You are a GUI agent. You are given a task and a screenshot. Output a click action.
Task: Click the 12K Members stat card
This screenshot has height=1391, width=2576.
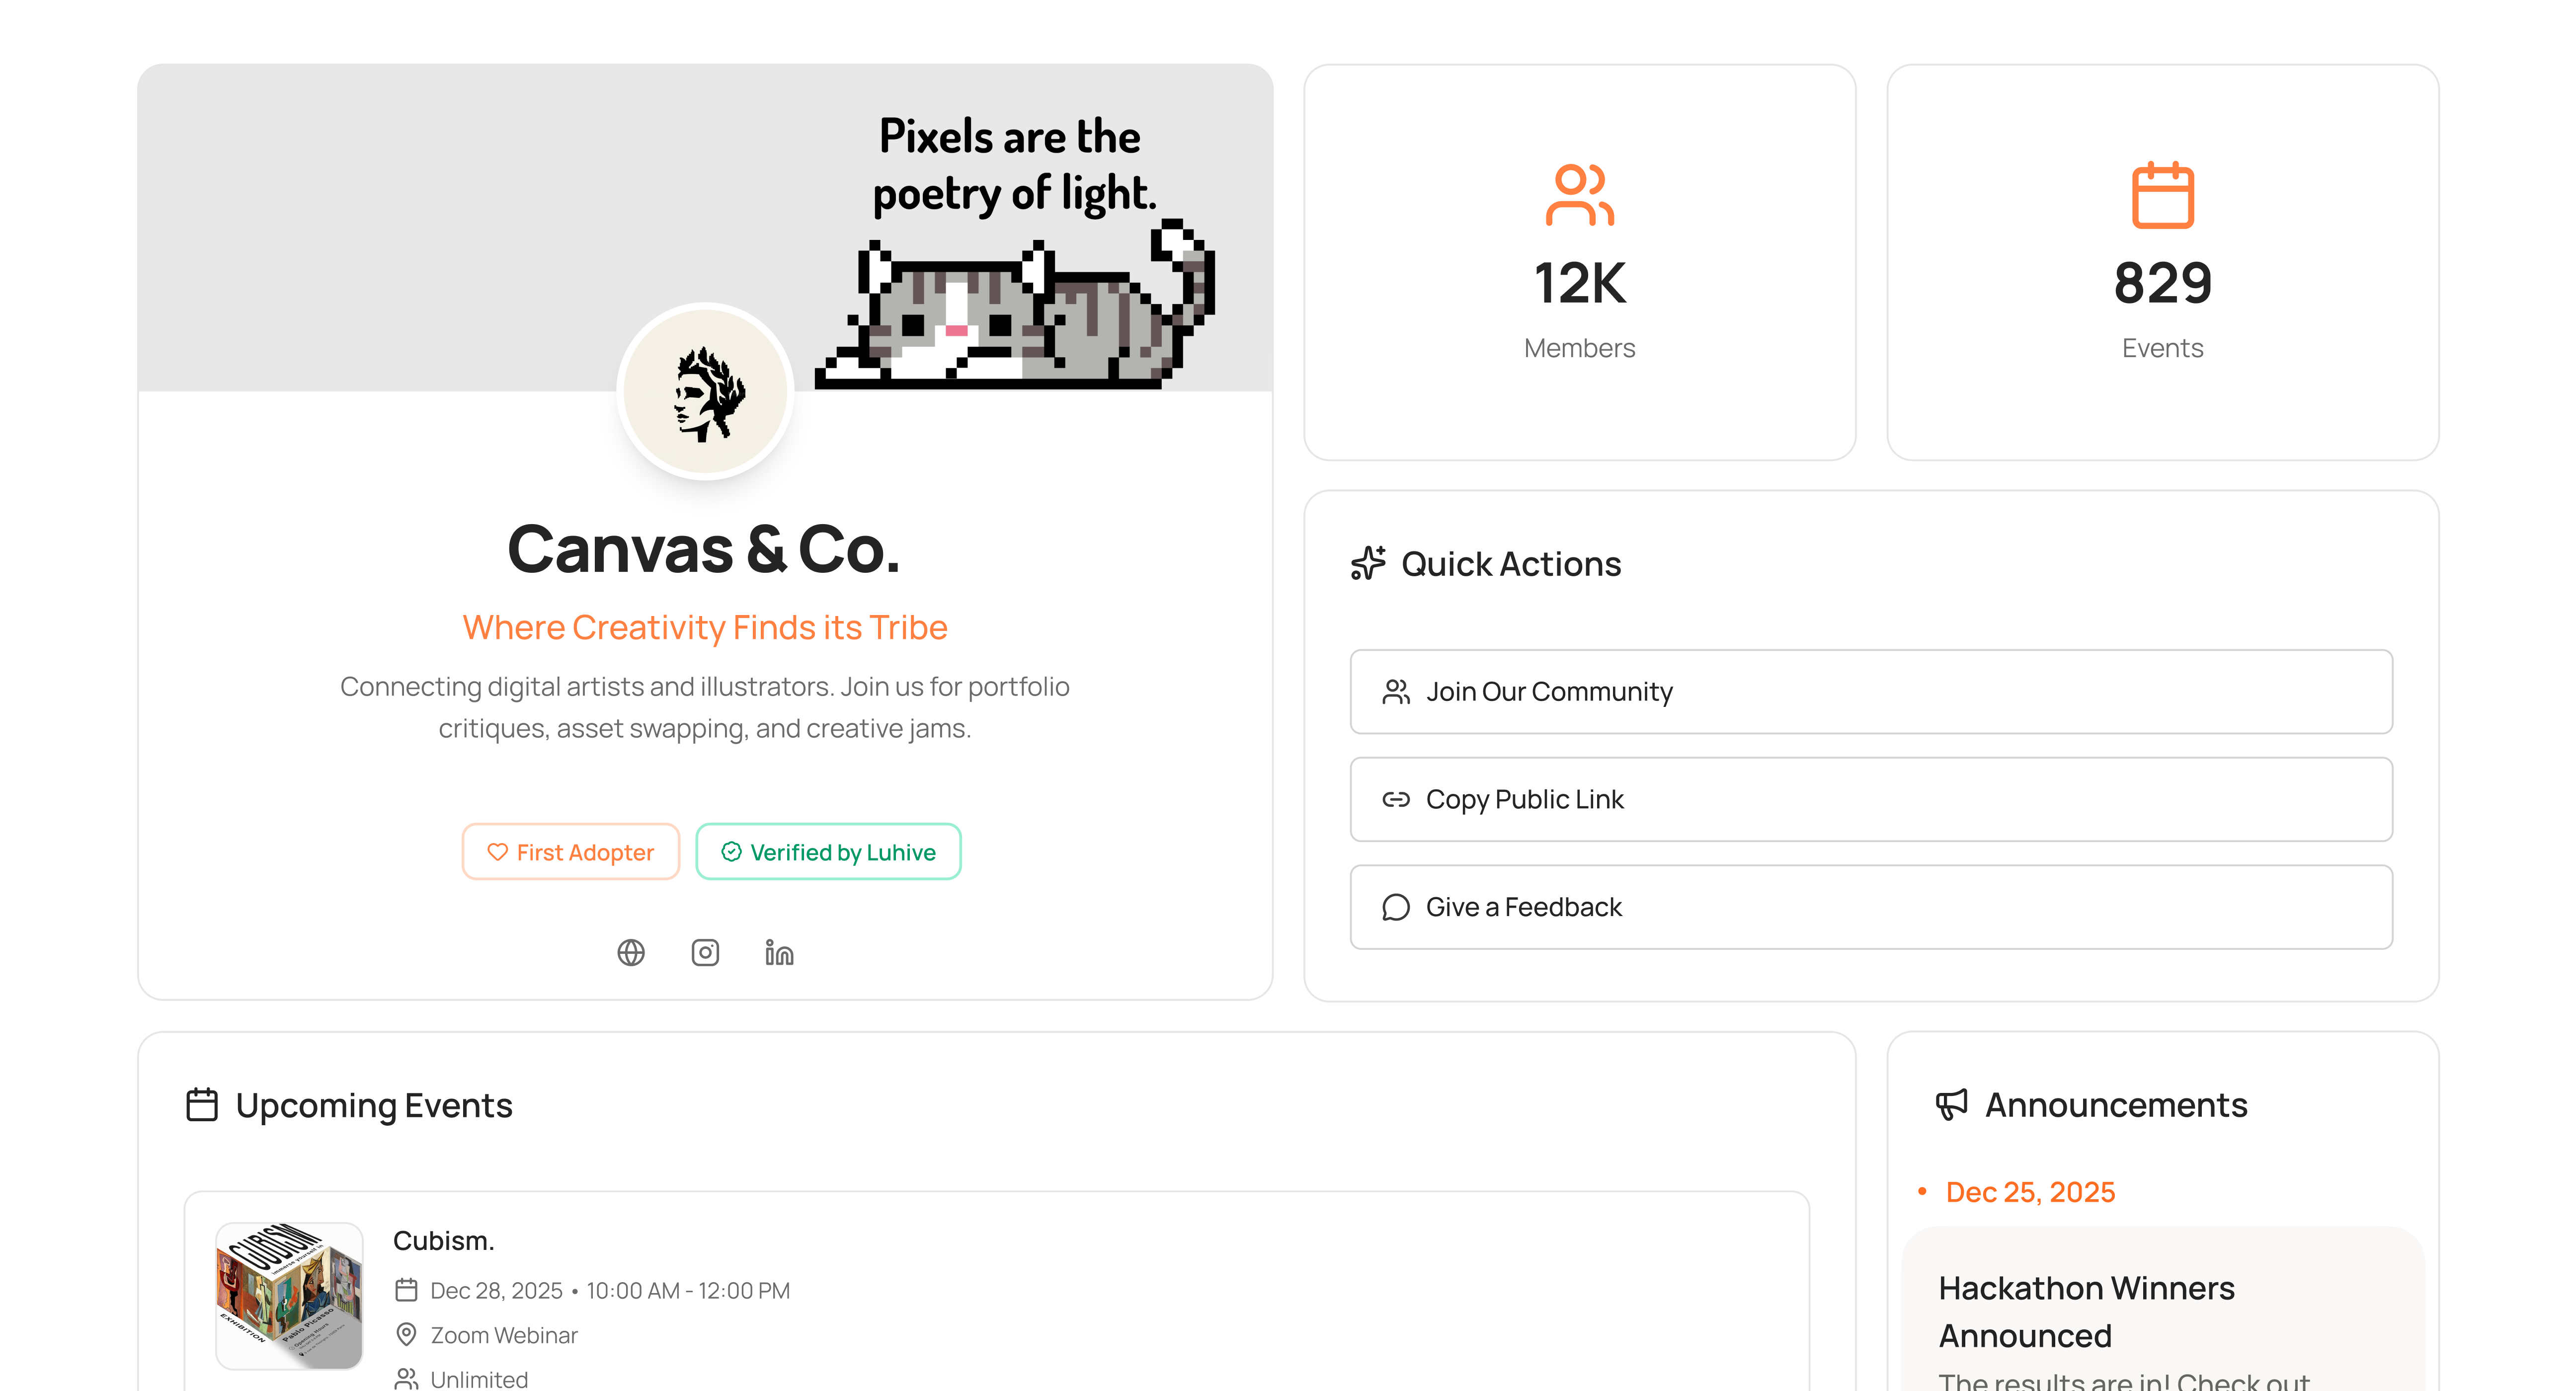tap(1579, 263)
